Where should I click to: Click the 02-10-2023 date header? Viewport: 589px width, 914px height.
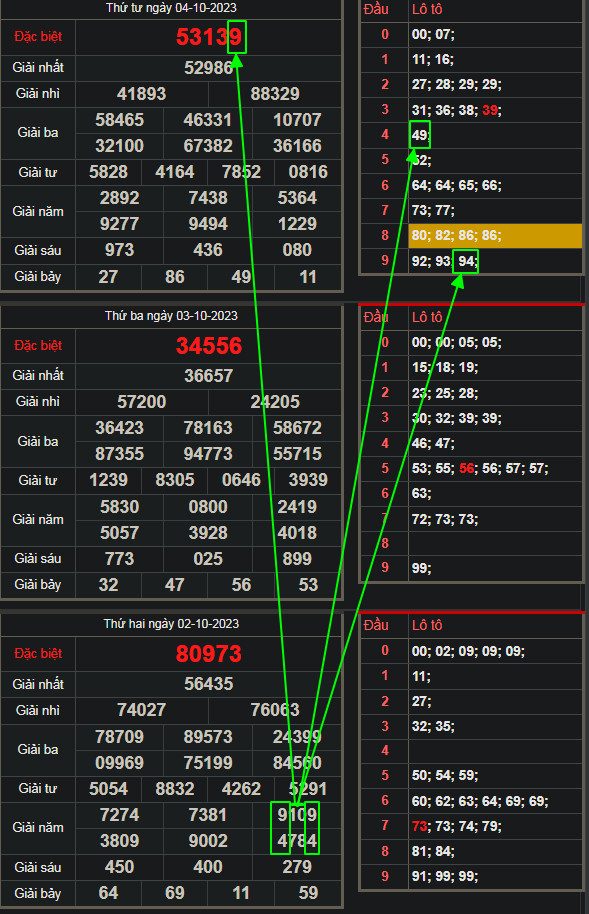coord(171,624)
